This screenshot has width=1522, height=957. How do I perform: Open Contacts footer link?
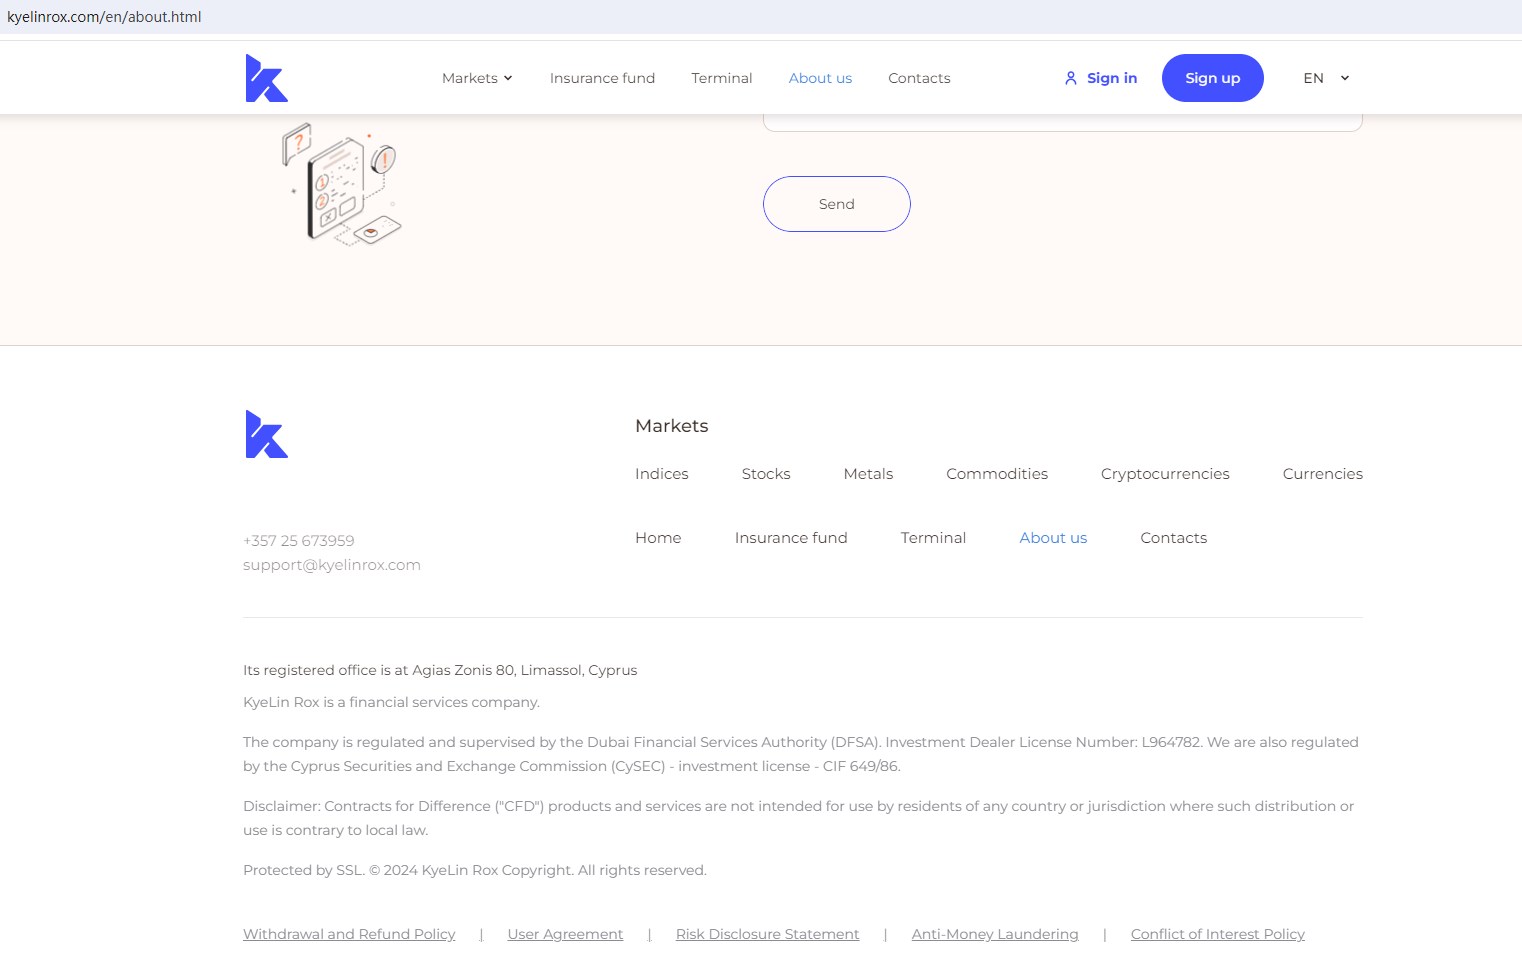1174,538
